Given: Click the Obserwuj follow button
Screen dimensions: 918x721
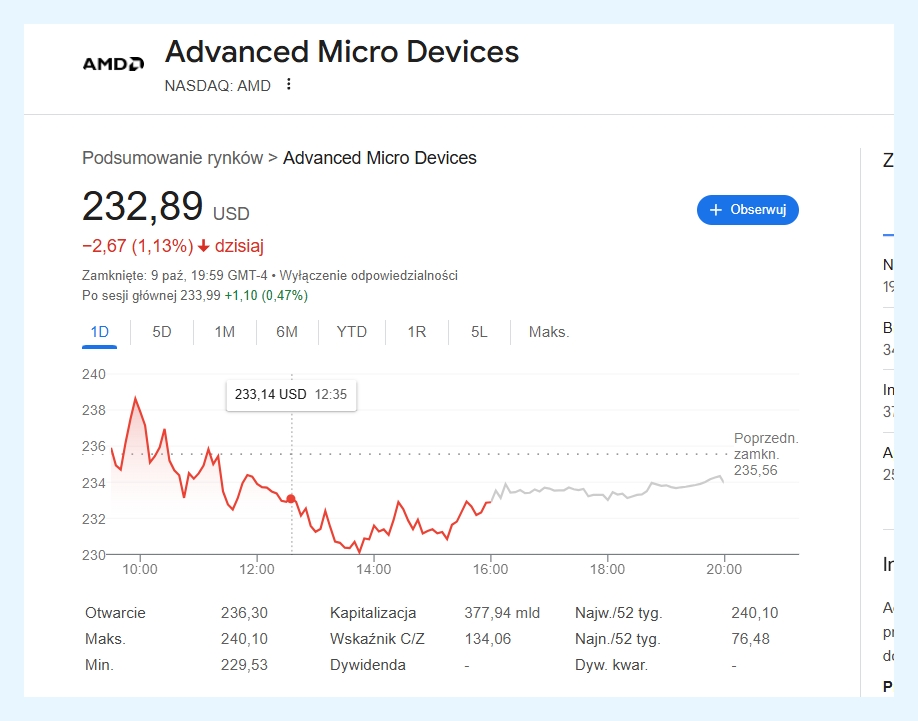Looking at the screenshot, I should (747, 210).
